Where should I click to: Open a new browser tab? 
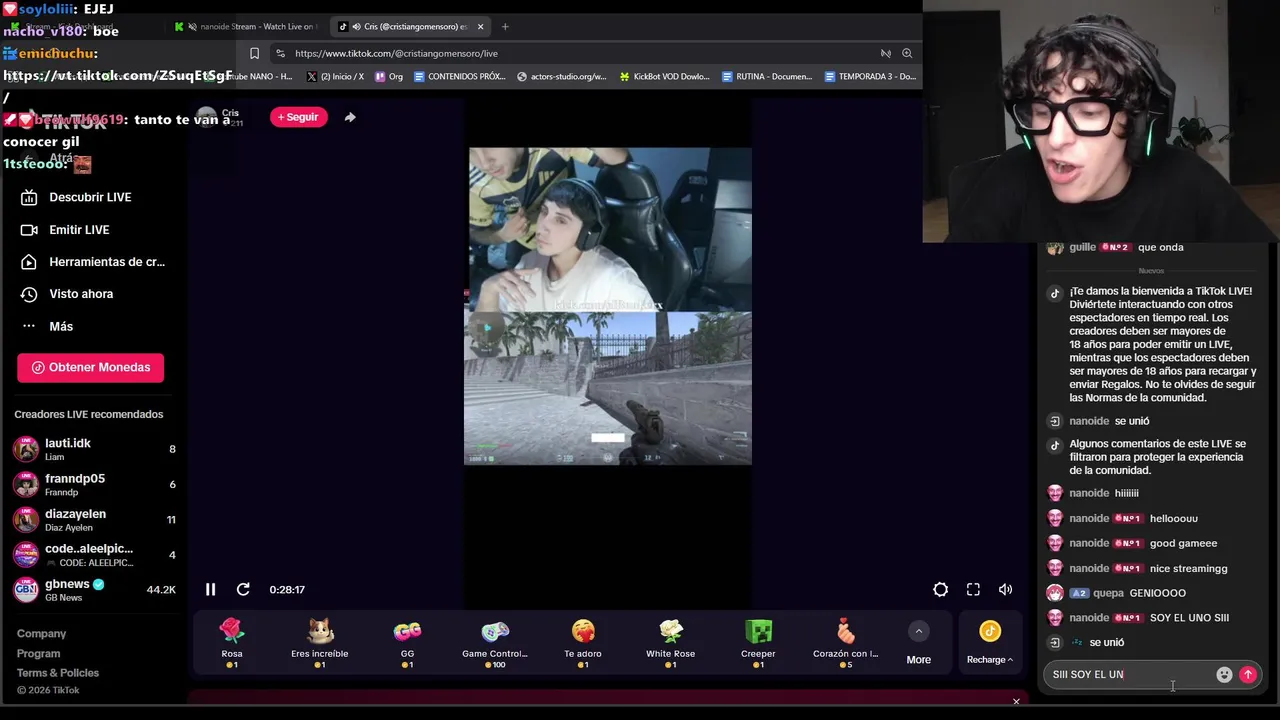pyautogui.click(x=505, y=26)
